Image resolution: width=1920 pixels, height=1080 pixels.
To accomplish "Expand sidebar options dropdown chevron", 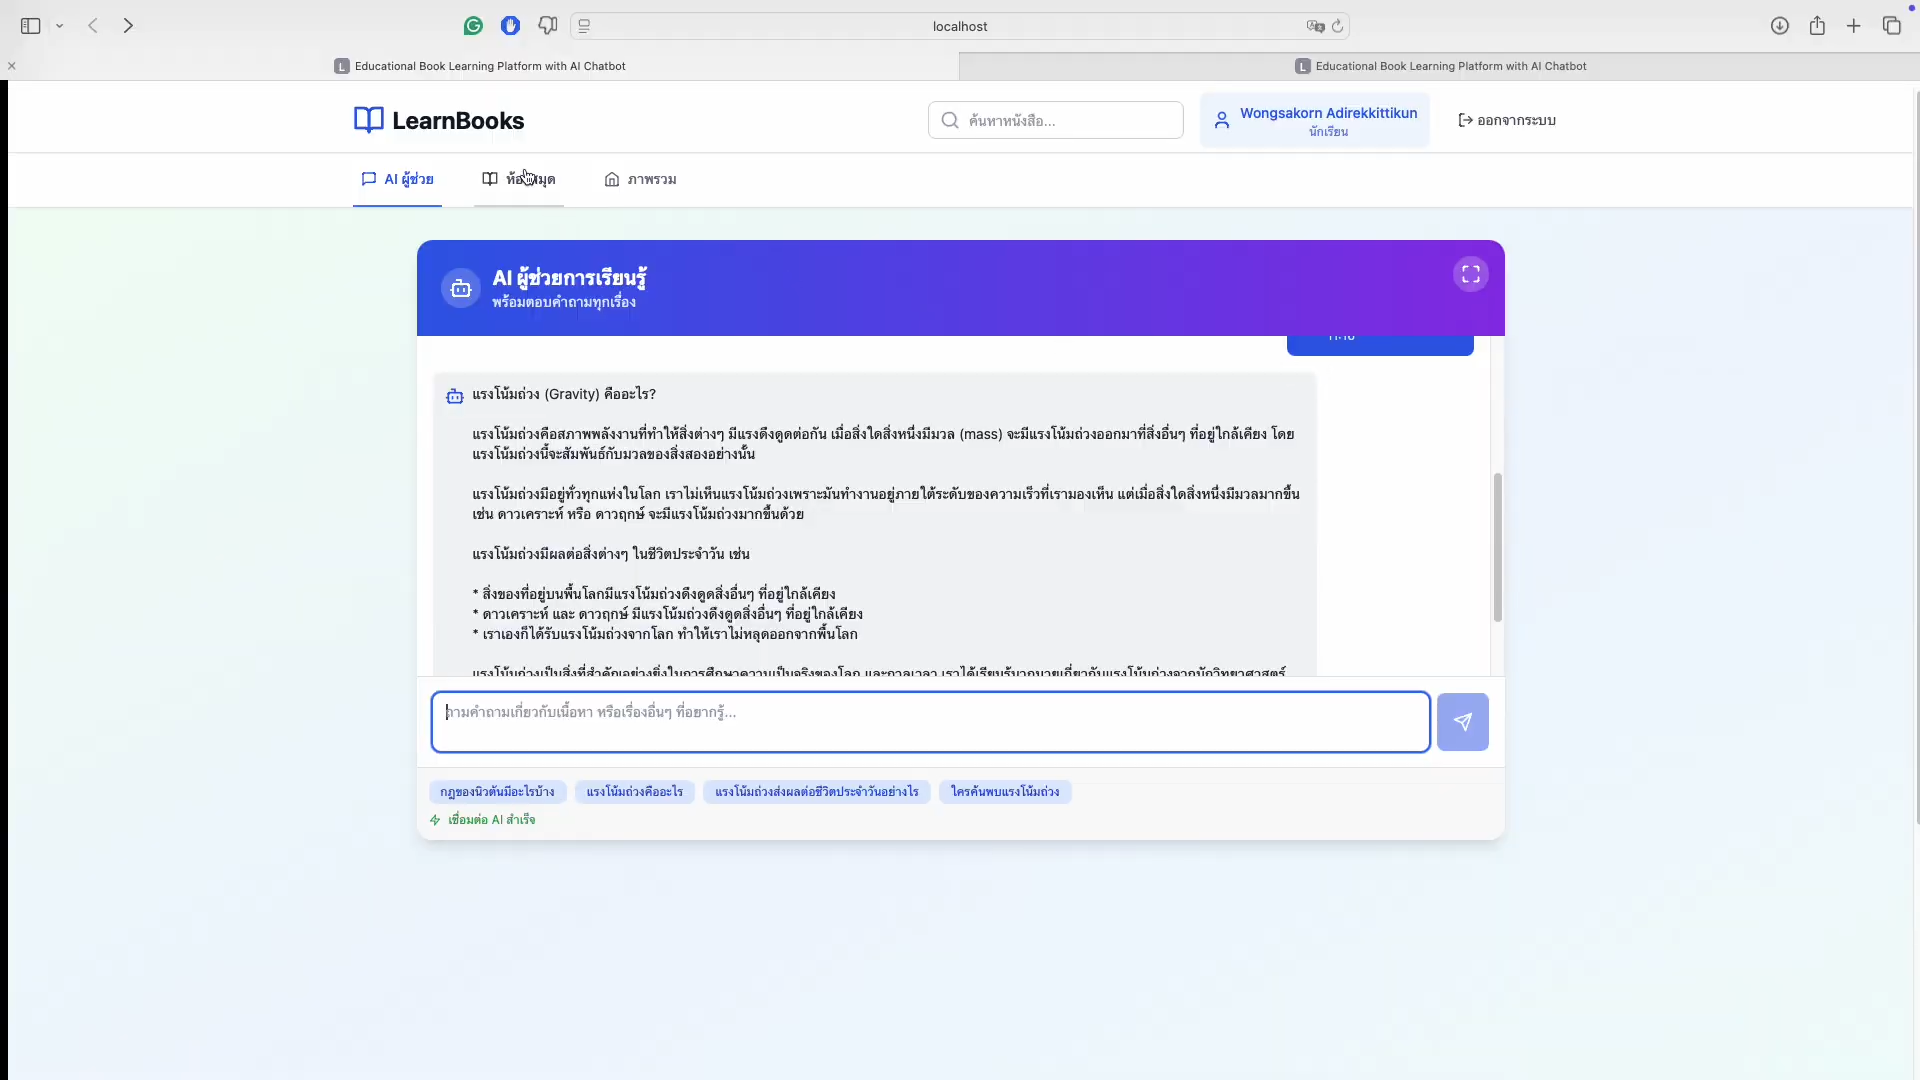I will [60, 26].
